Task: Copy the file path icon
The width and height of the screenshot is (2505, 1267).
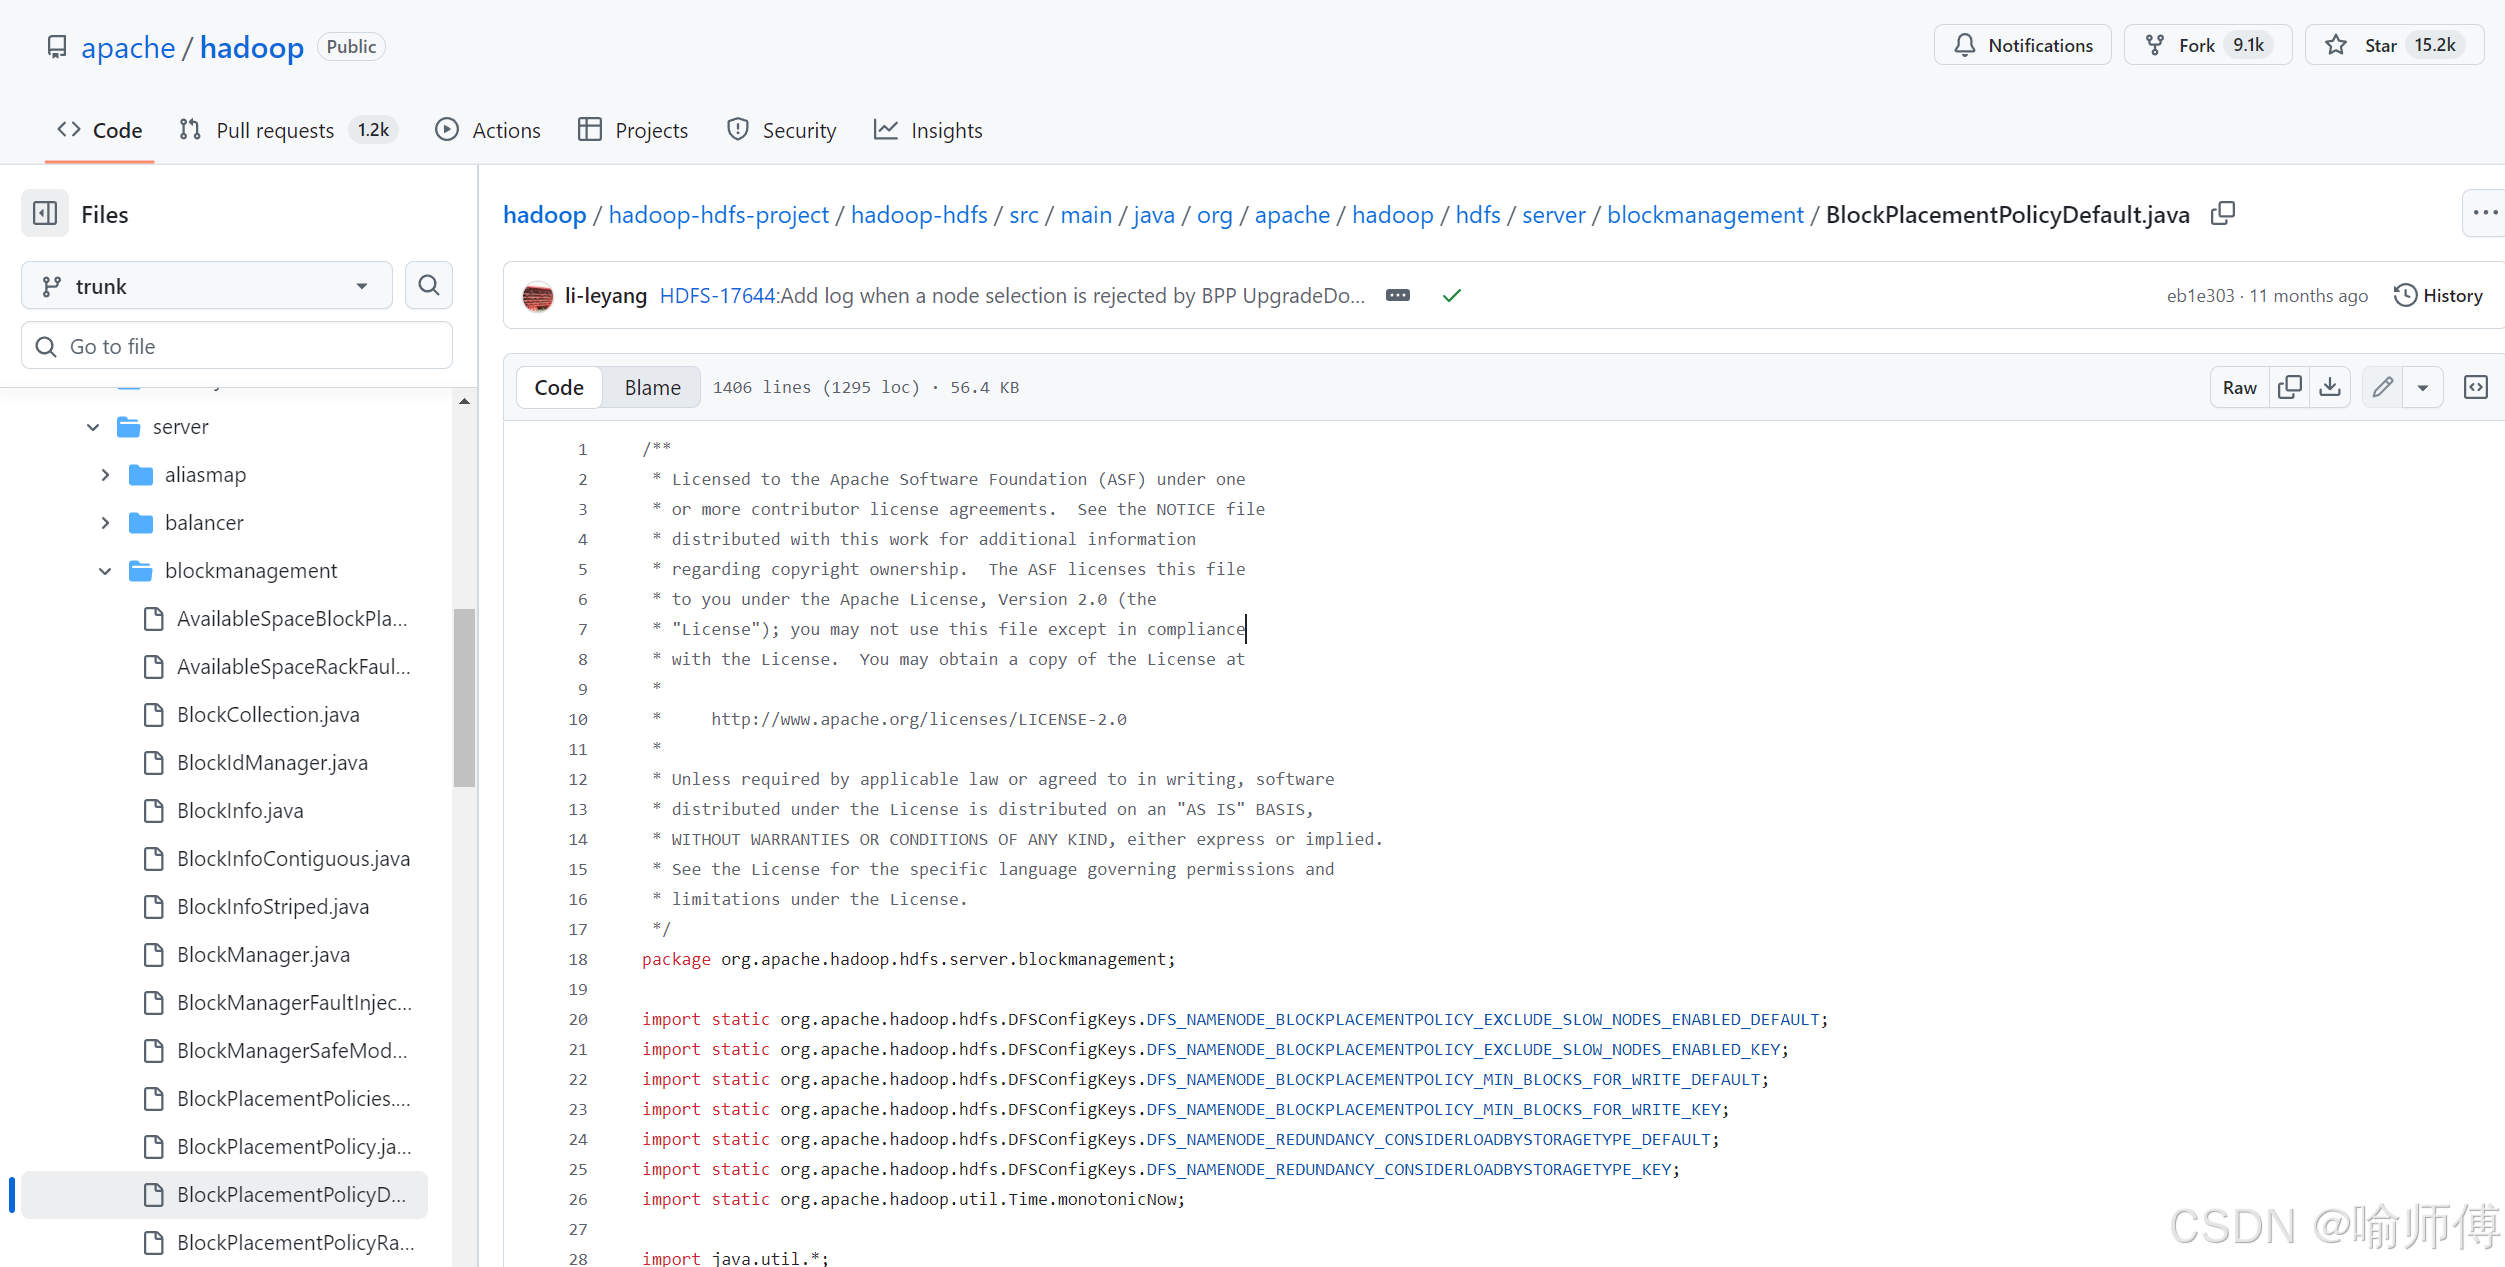Action: pyautogui.click(x=2222, y=214)
